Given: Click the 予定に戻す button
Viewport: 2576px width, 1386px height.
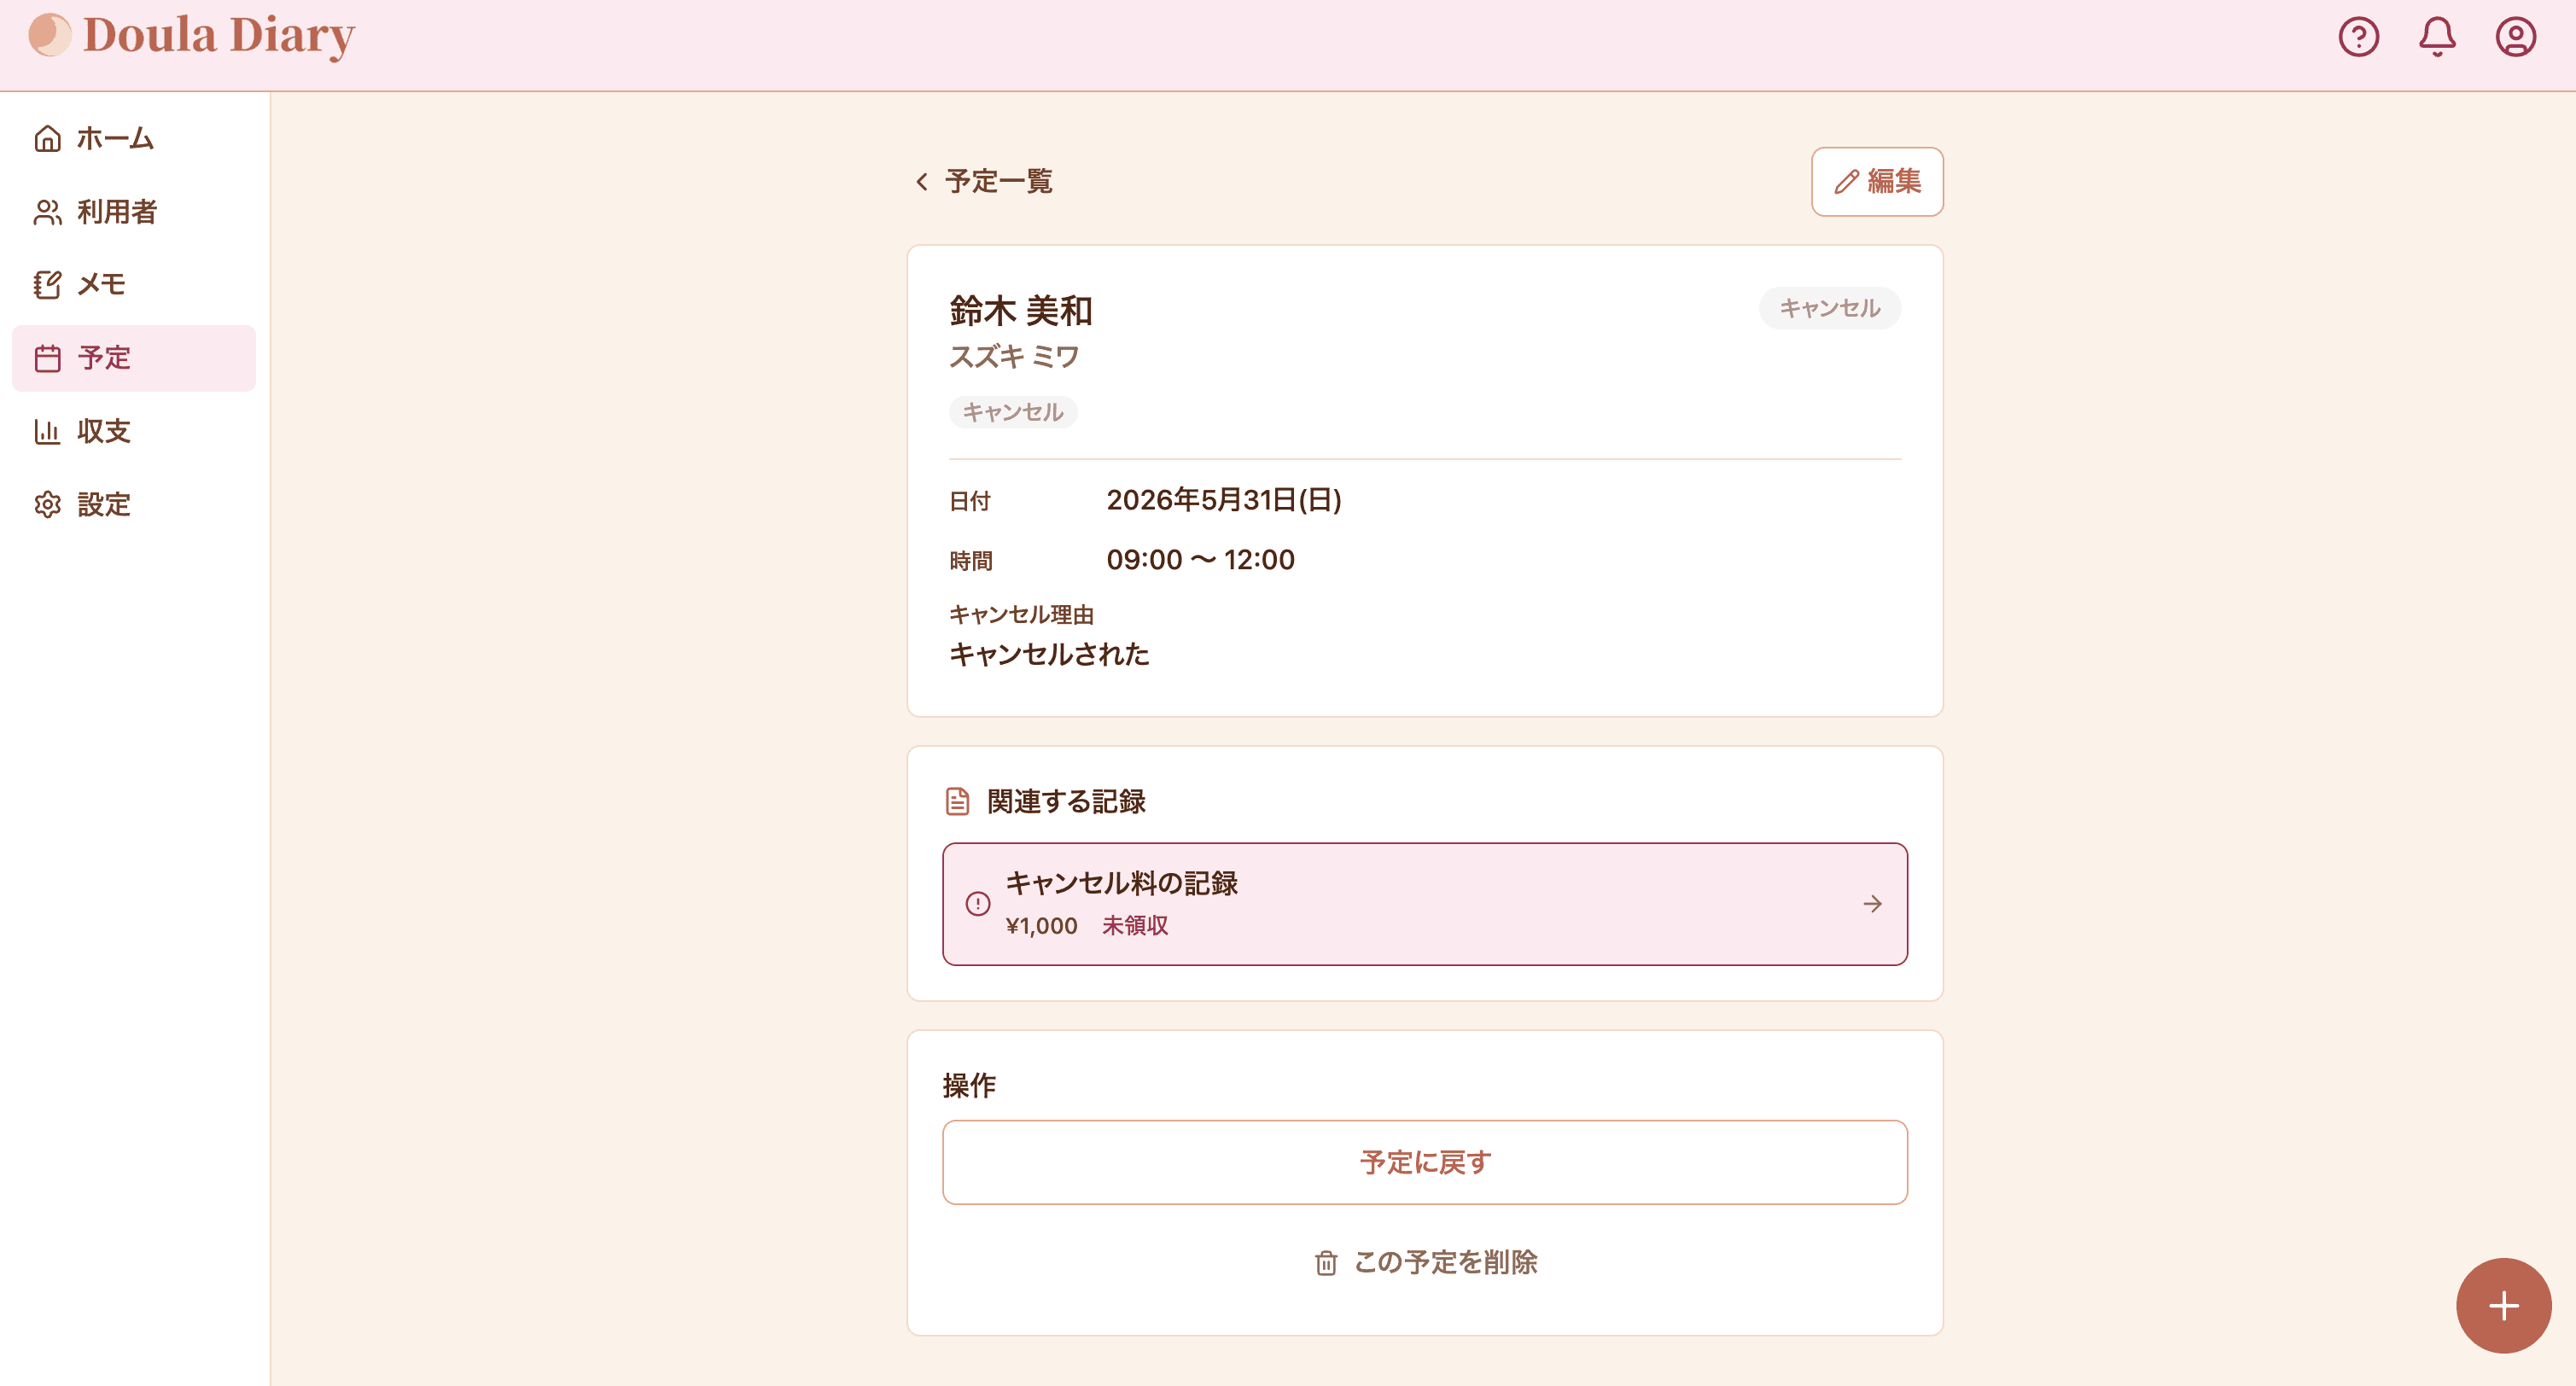Looking at the screenshot, I should 1424,1162.
